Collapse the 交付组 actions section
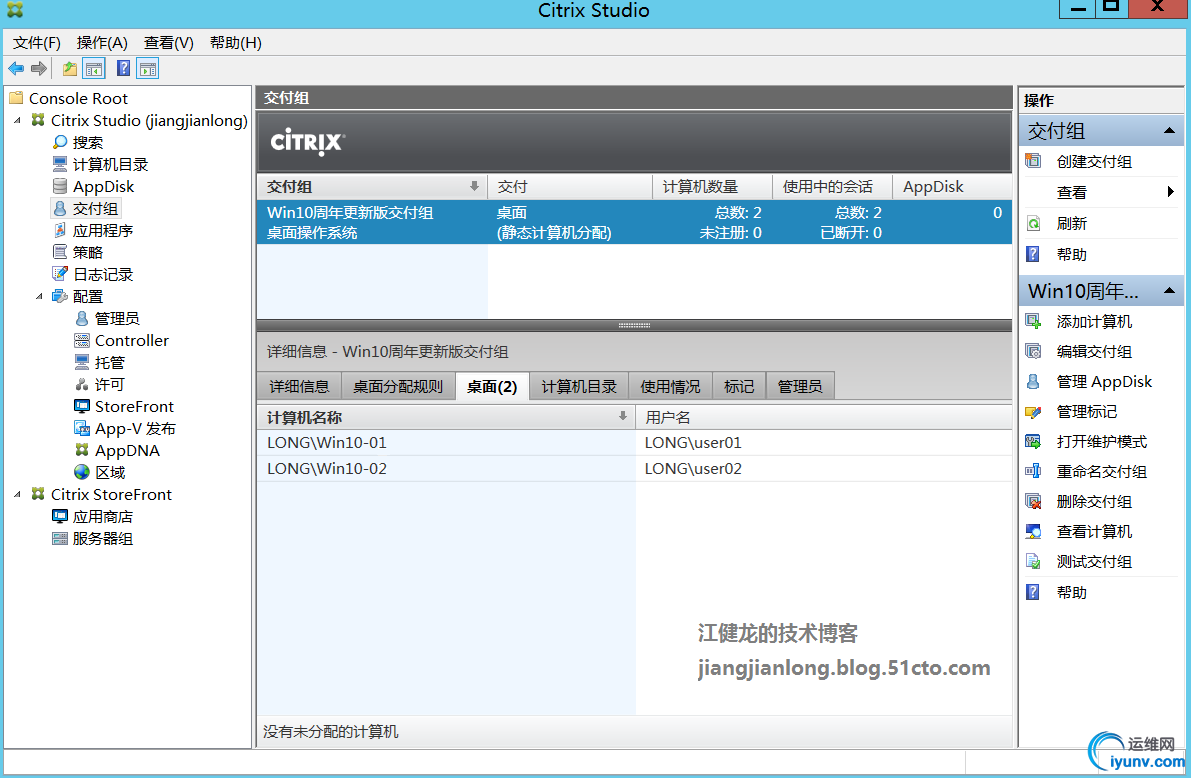 coord(1169,131)
